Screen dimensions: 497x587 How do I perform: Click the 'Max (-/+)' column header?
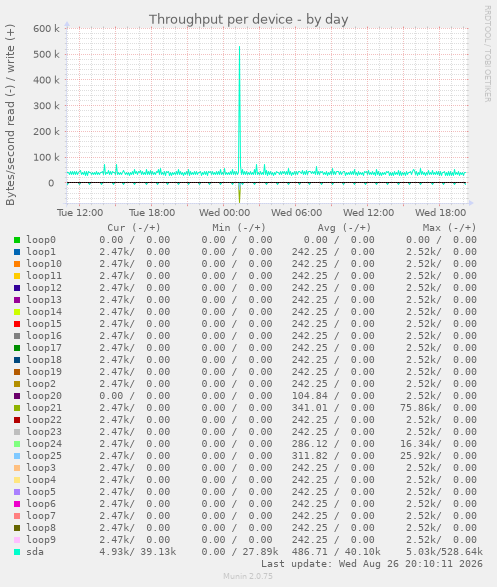pos(449,228)
